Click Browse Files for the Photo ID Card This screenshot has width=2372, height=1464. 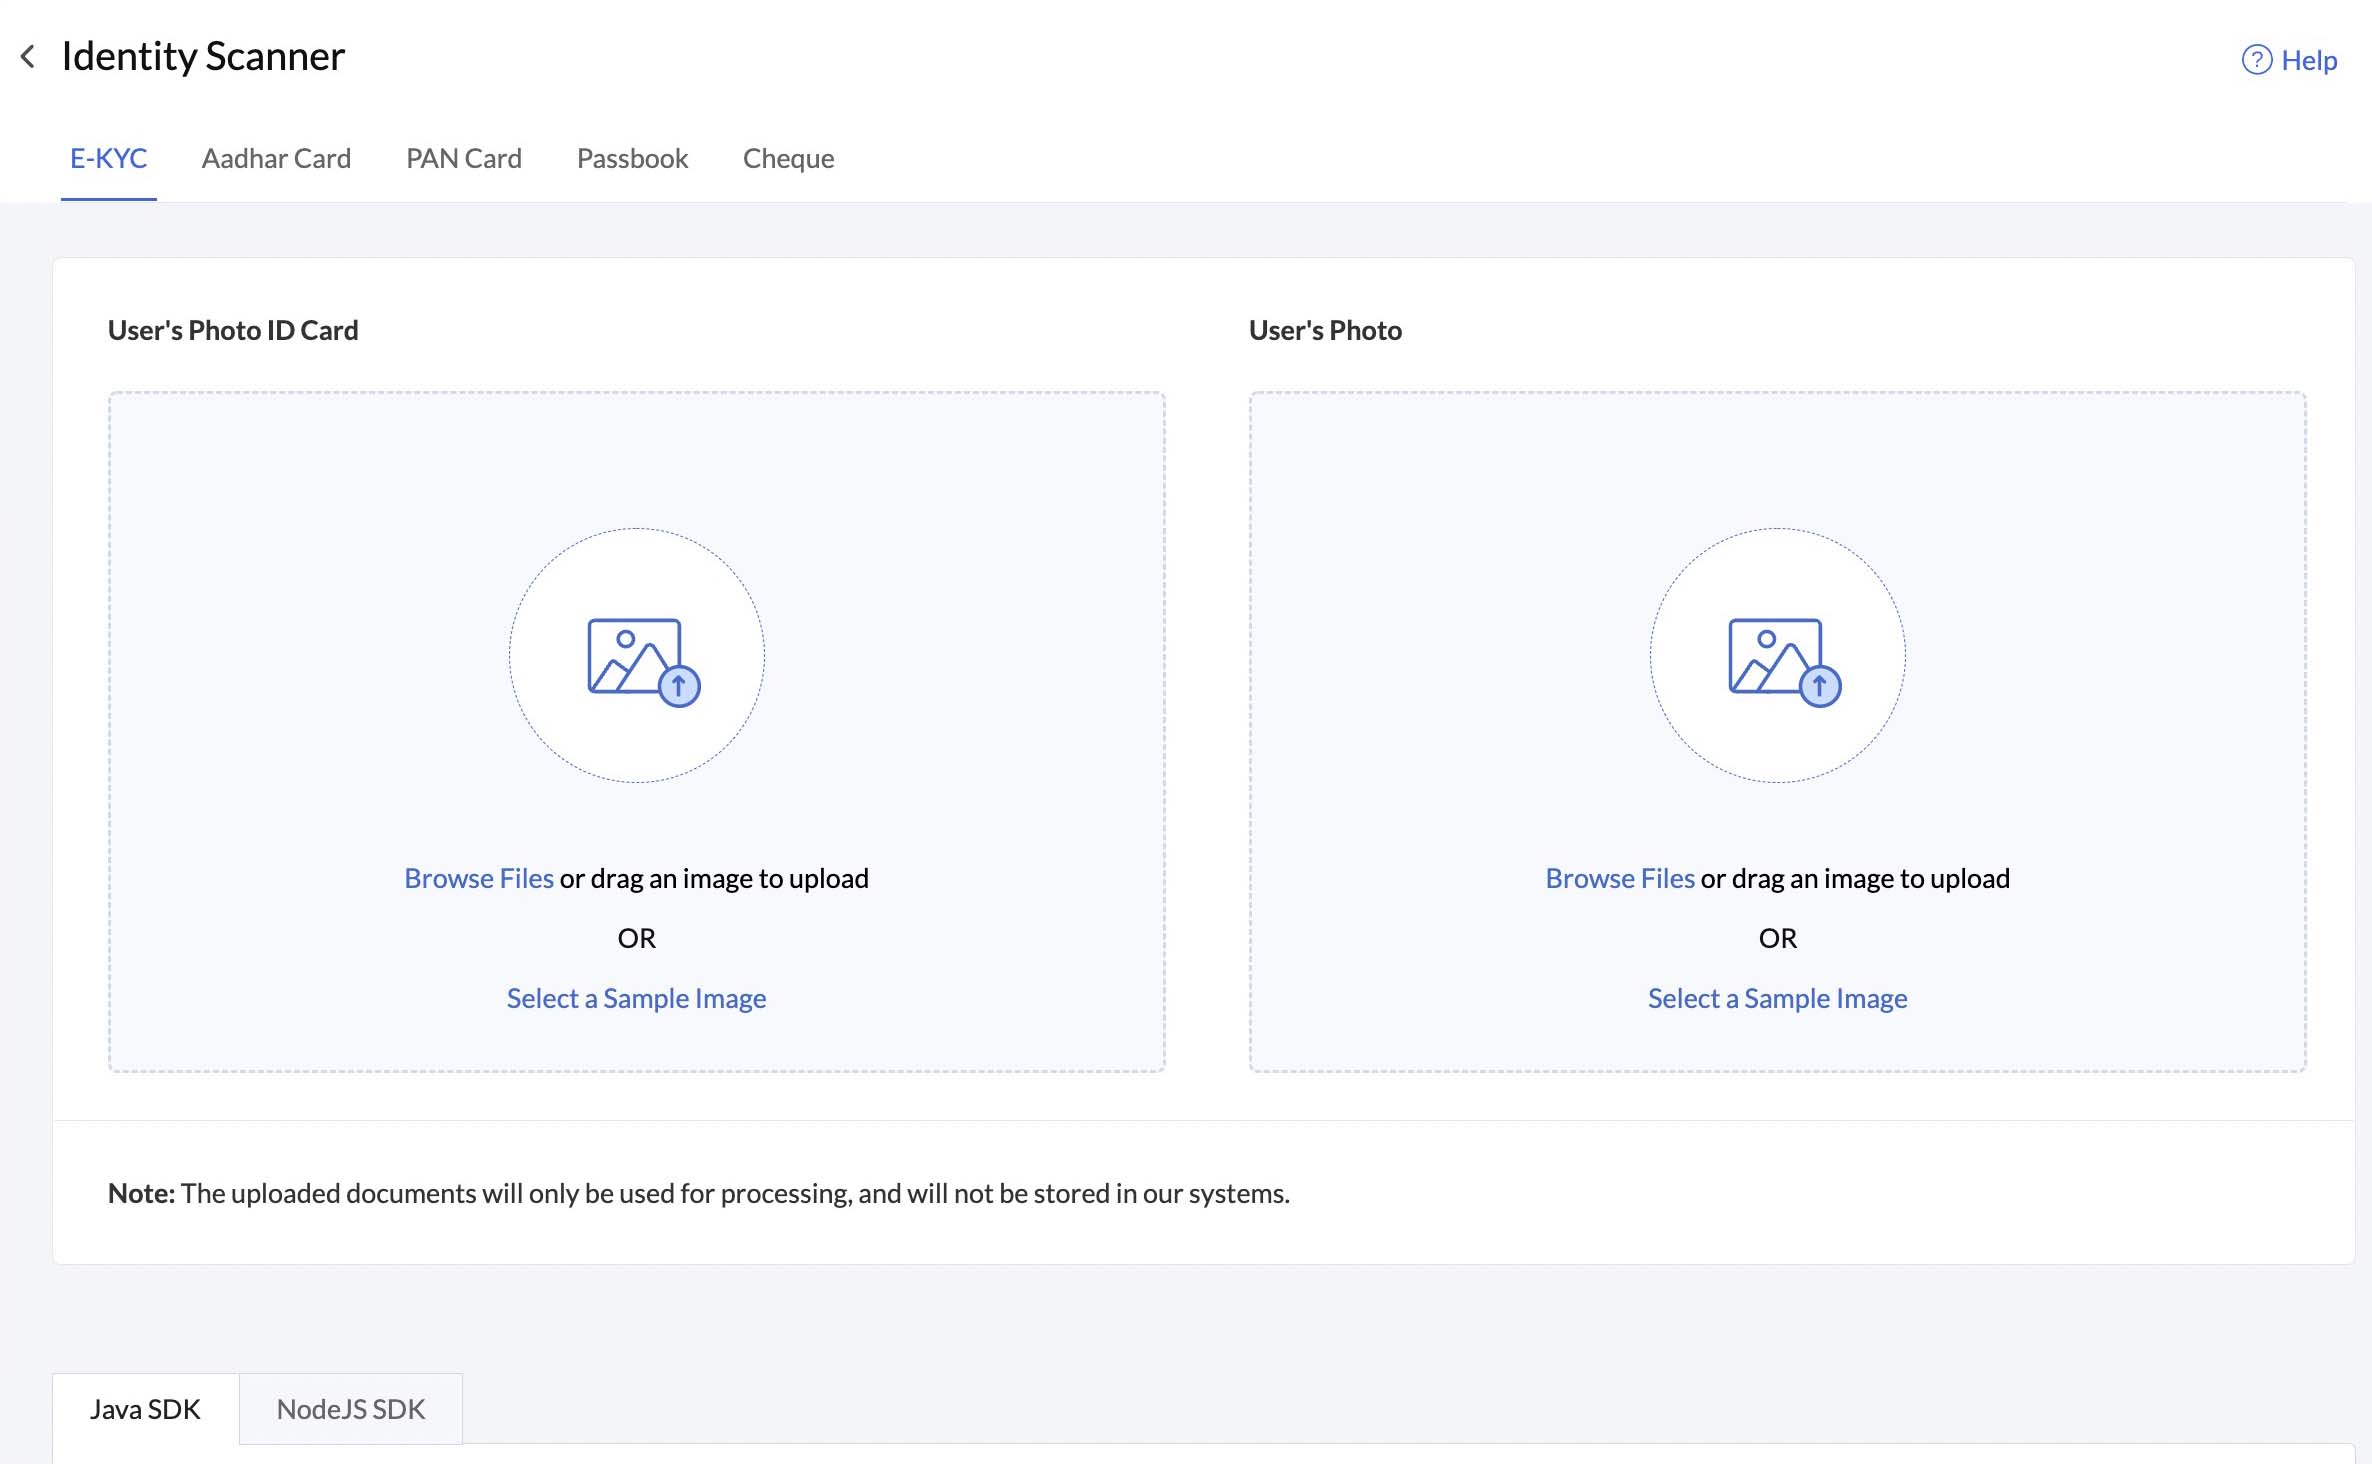[x=479, y=878]
